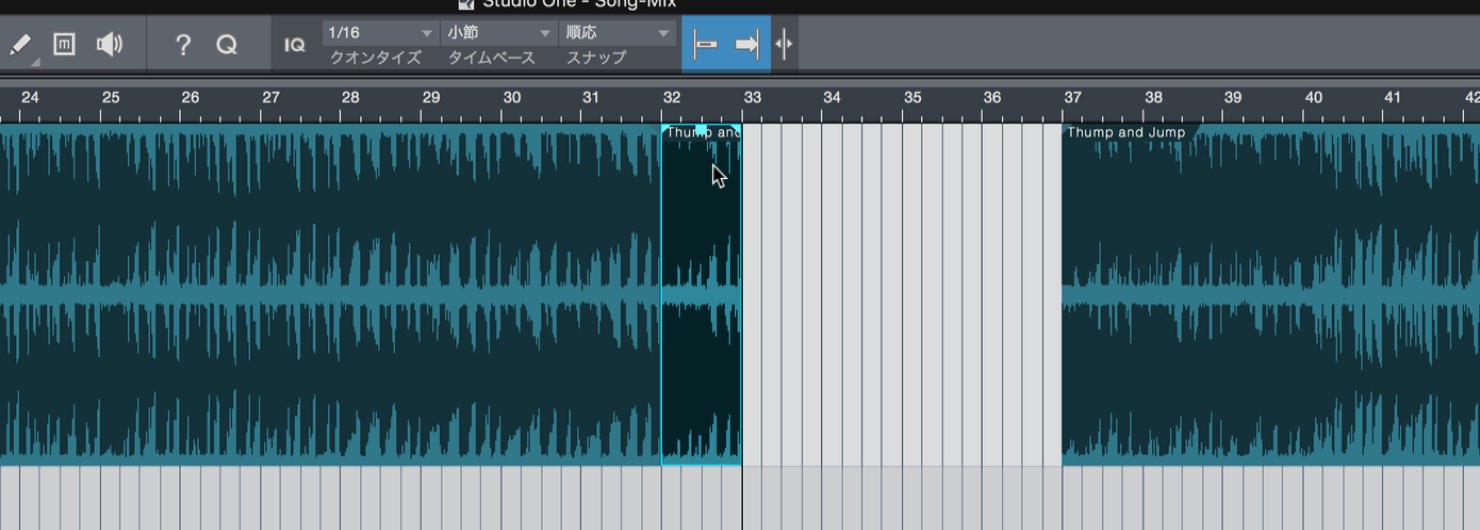Click the タイムベース label
The height and width of the screenshot is (530, 1480).
[491, 58]
